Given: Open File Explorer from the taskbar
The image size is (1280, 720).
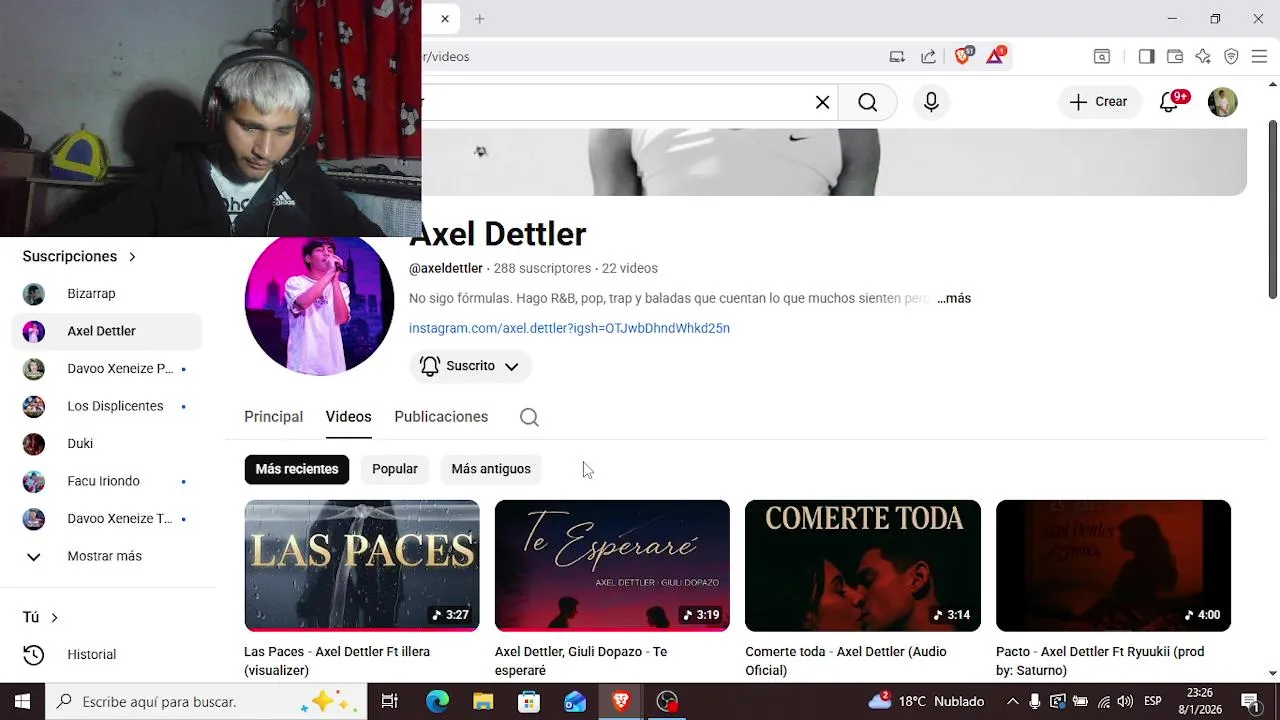Looking at the screenshot, I should click(483, 702).
